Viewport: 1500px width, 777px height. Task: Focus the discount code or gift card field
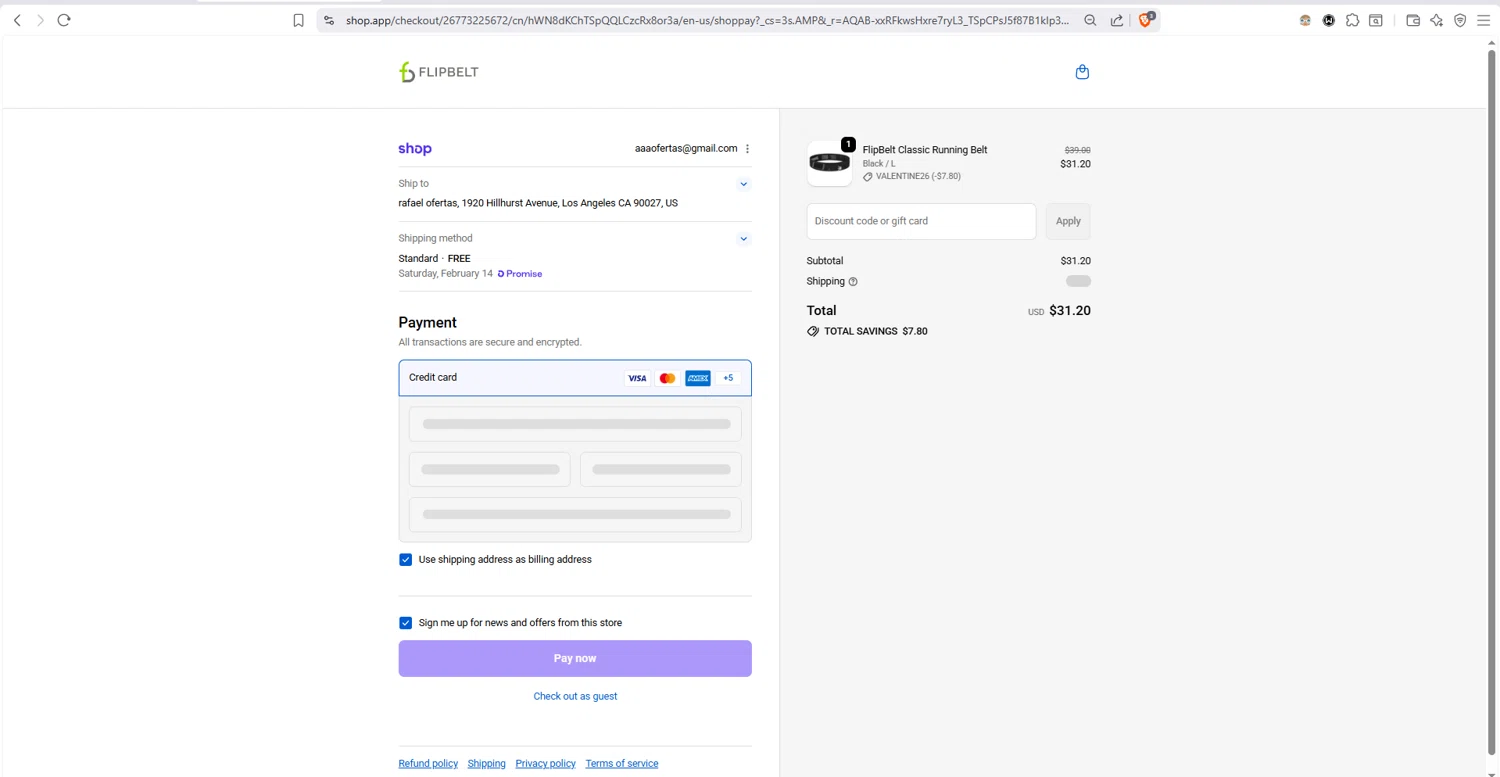click(921, 221)
